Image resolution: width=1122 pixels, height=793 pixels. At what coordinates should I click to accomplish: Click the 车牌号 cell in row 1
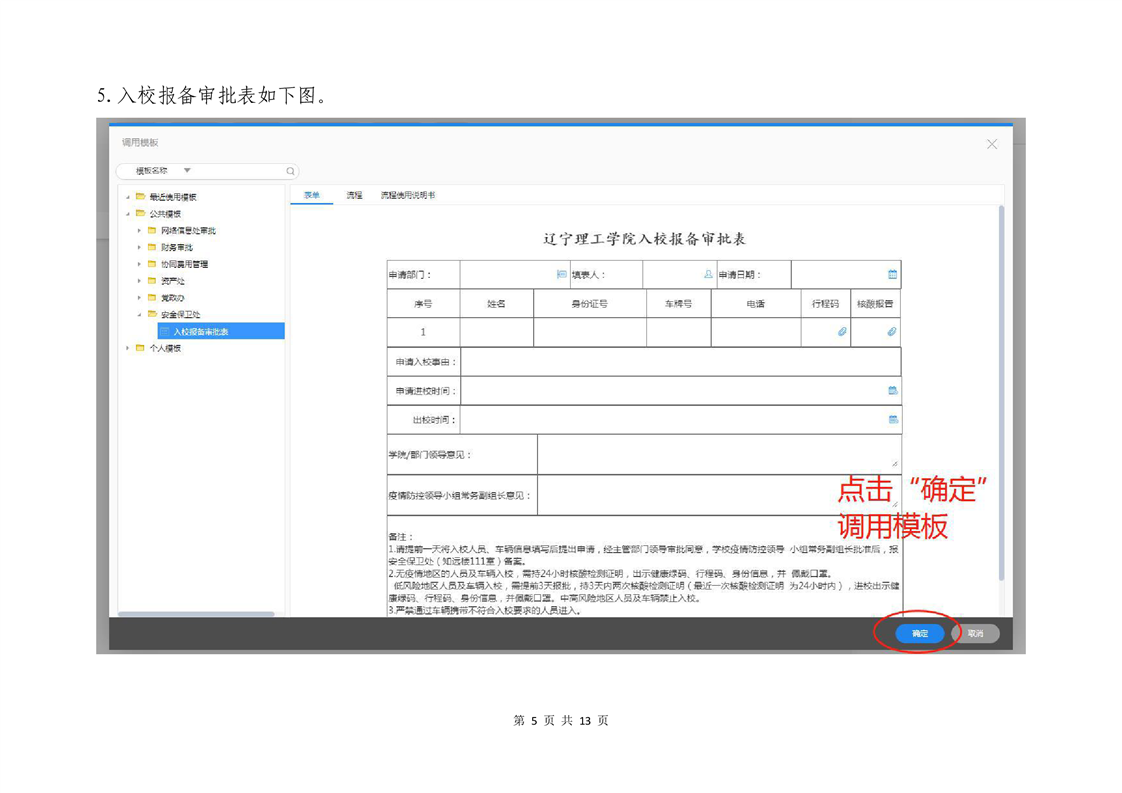point(678,332)
